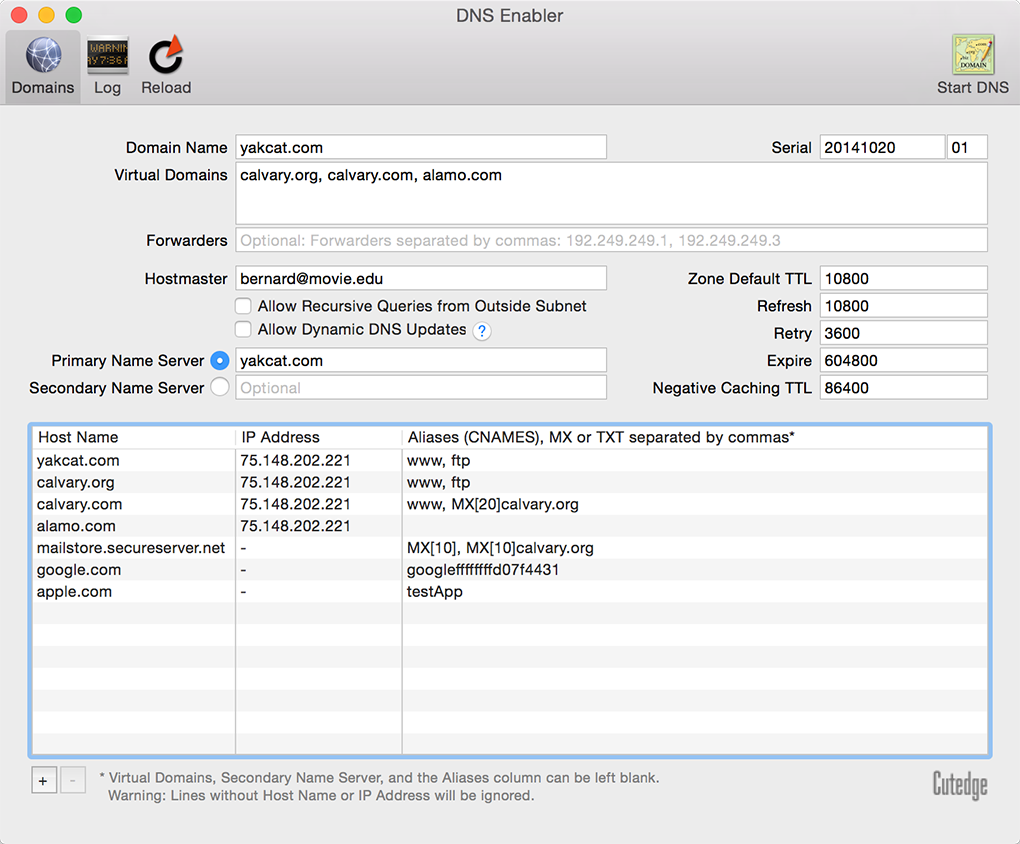Click the Dynamic DNS help icon
The image size is (1020, 844).
click(x=482, y=331)
